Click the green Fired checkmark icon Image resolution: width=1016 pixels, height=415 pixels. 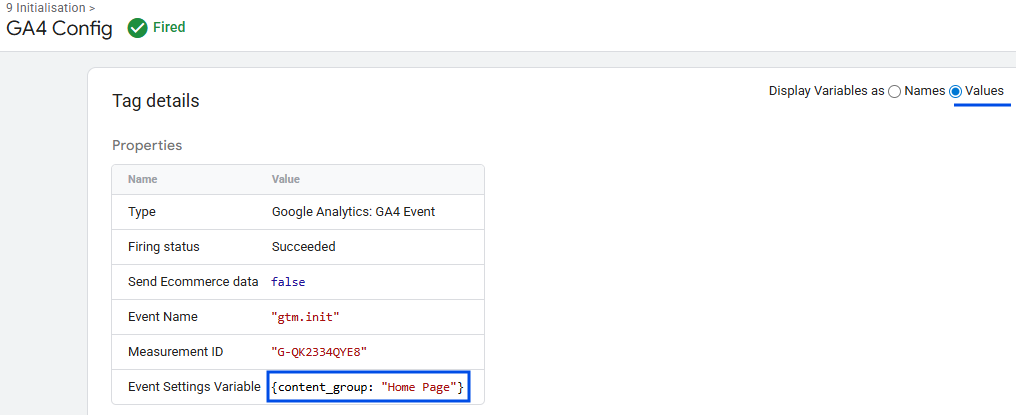click(x=138, y=28)
